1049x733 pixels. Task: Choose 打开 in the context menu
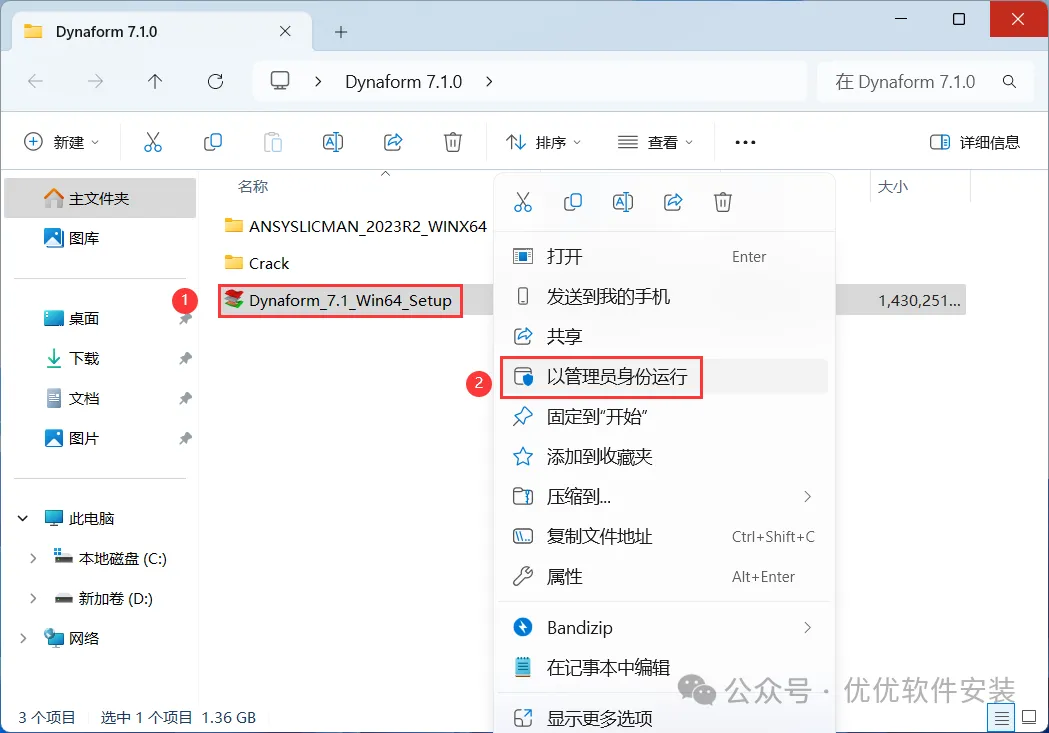click(664, 257)
